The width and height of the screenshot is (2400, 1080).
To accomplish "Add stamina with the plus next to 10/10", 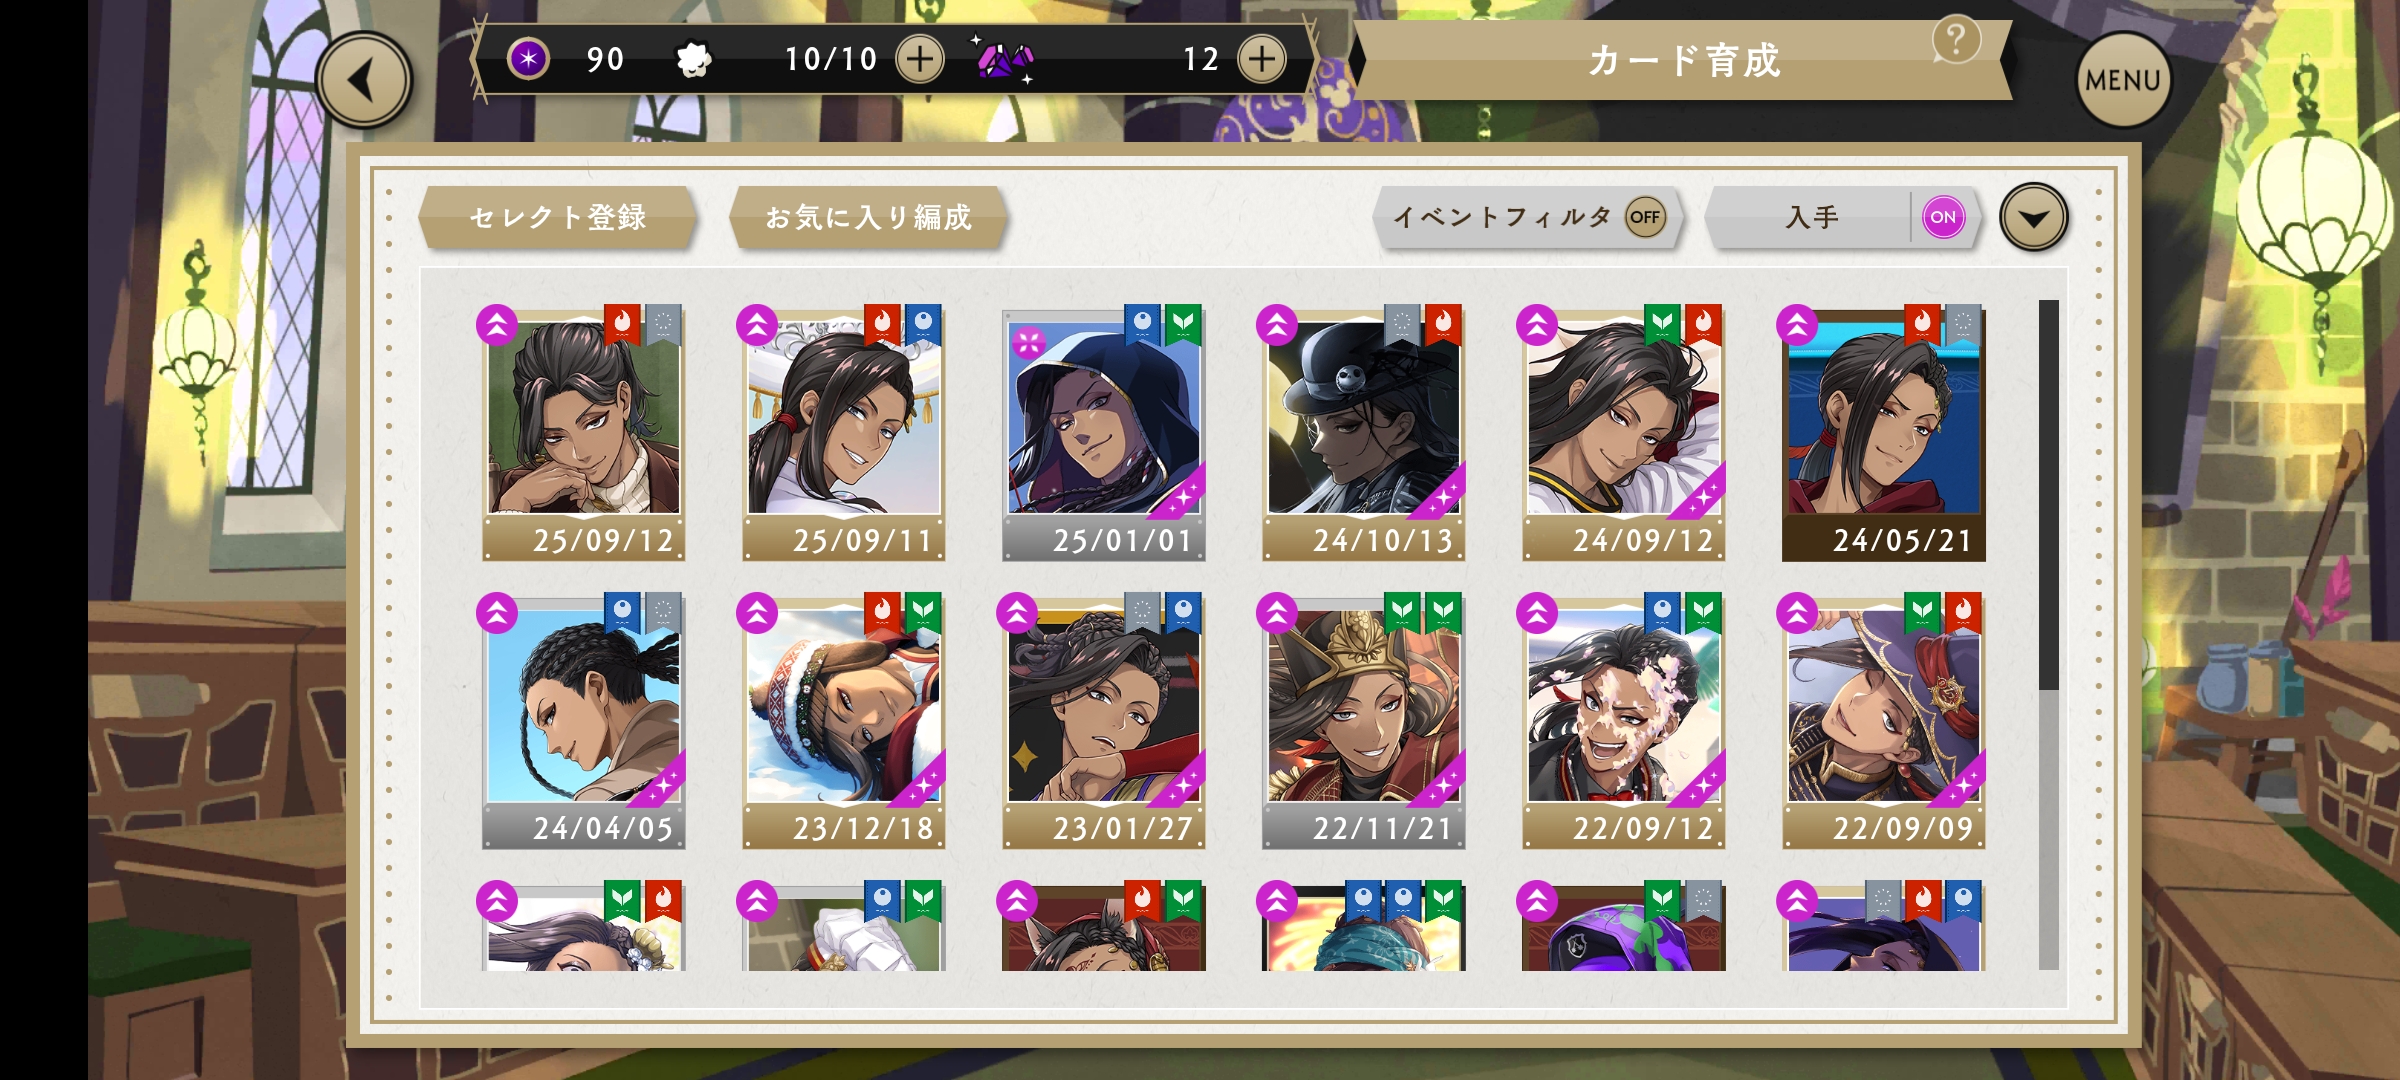I will pos(920,59).
